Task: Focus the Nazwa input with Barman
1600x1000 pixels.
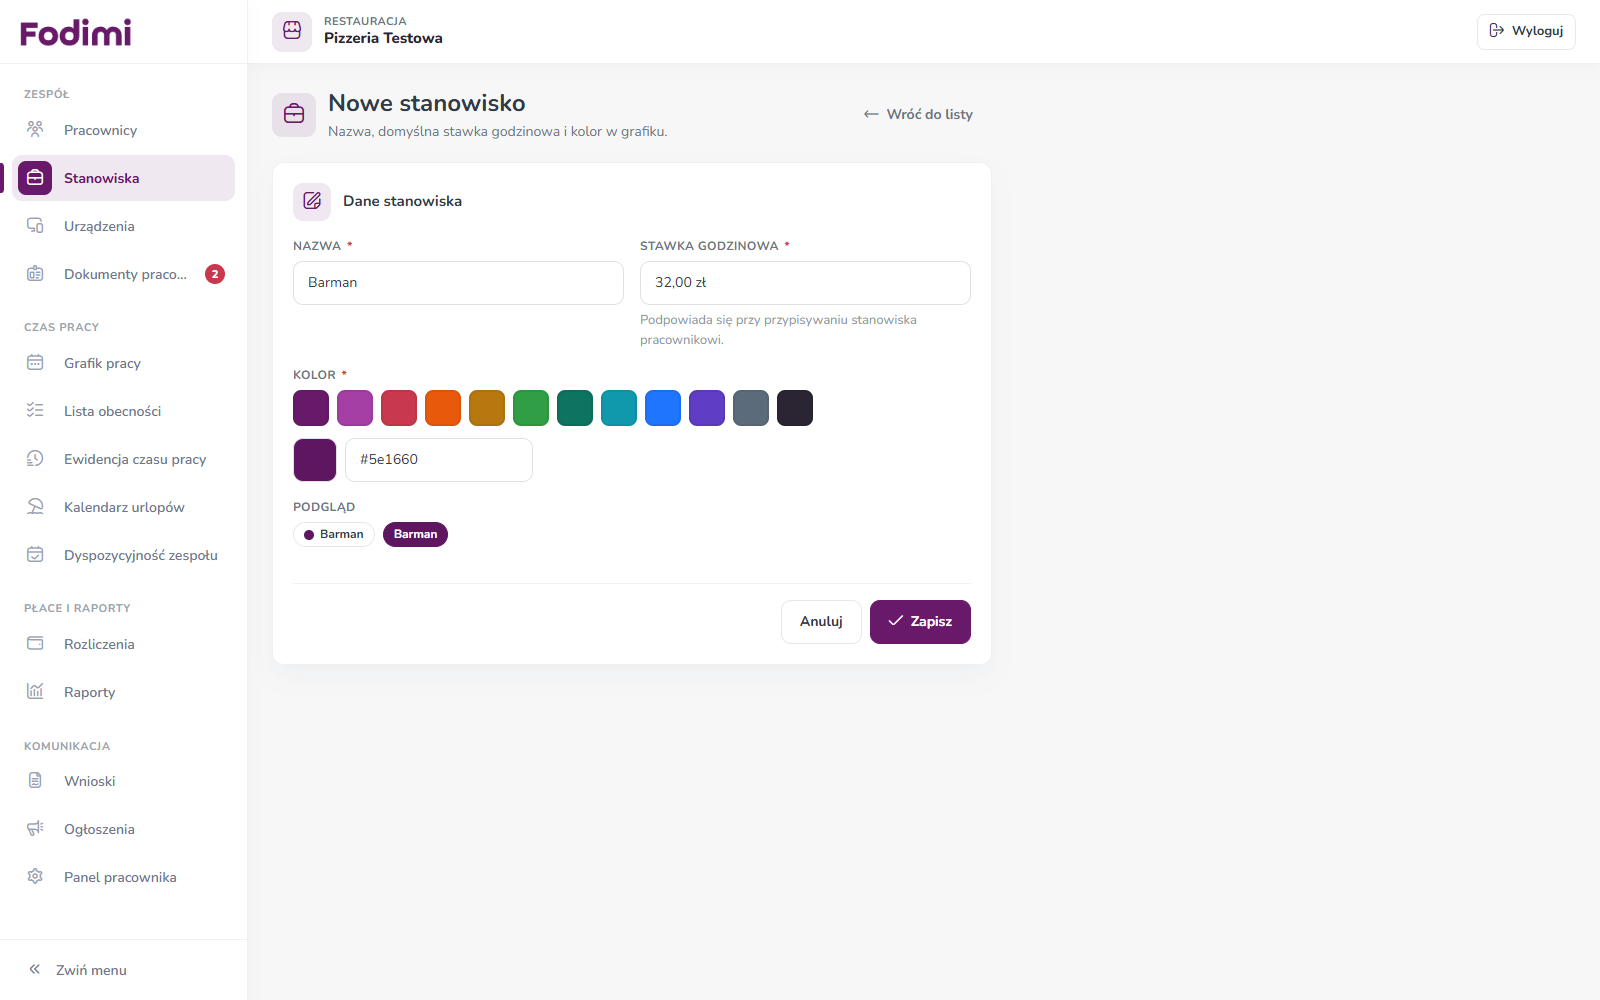Action: [458, 283]
